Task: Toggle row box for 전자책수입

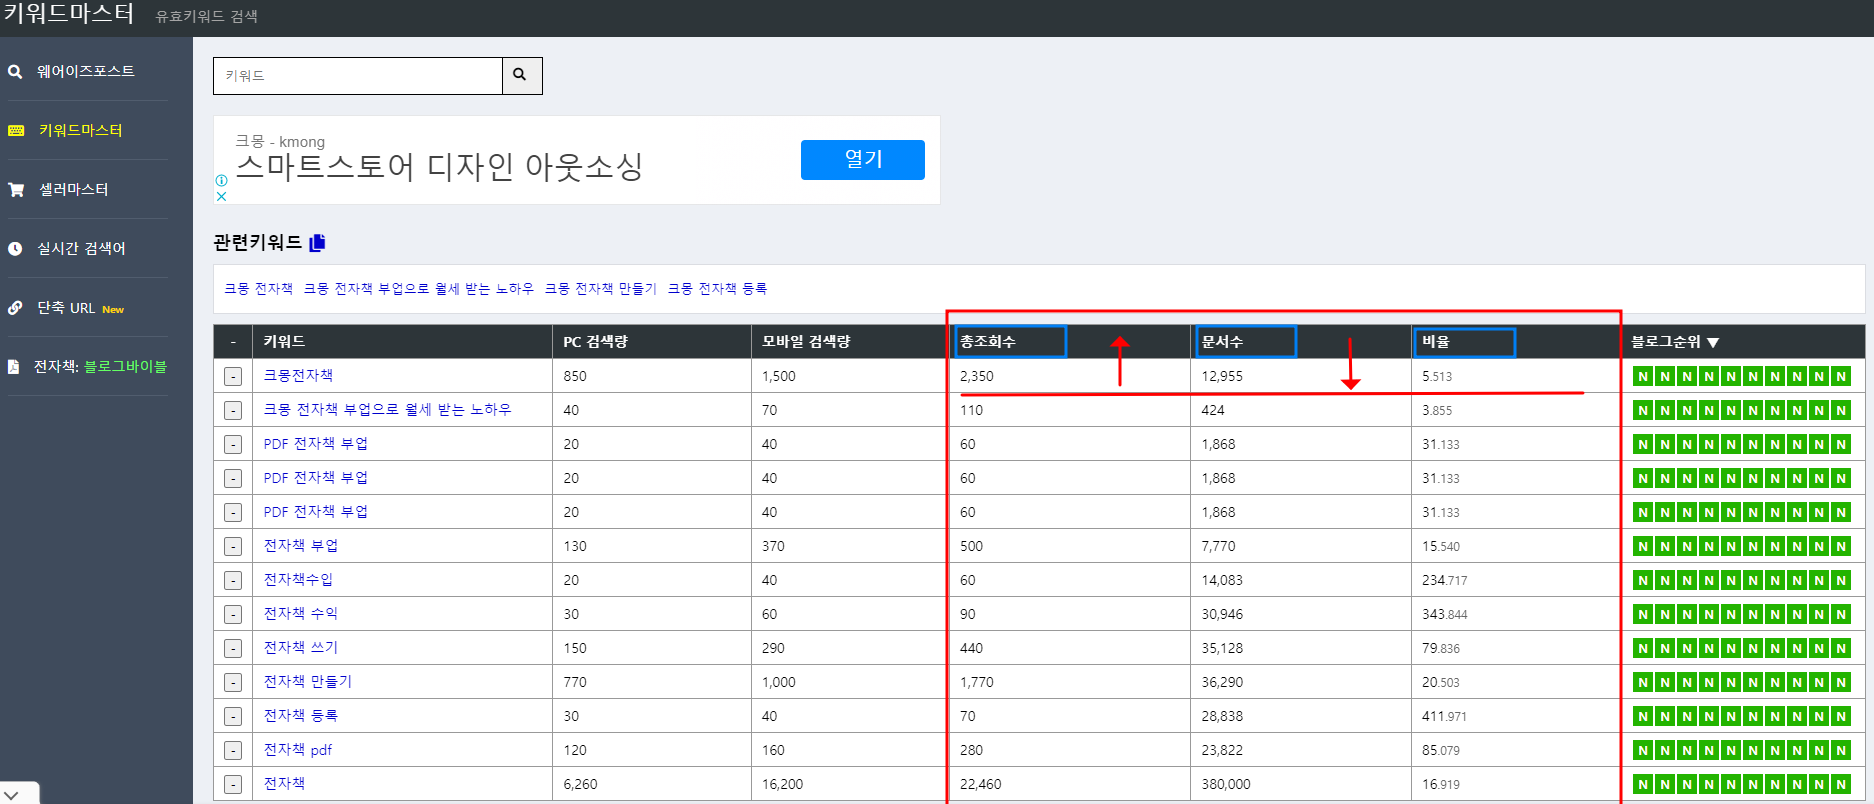Action: pos(233,581)
